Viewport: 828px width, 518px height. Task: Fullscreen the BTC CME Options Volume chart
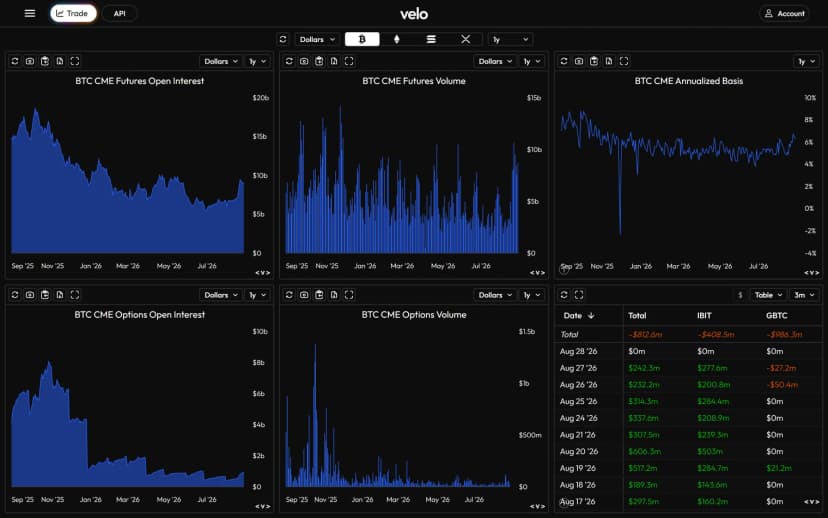click(x=349, y=295)
